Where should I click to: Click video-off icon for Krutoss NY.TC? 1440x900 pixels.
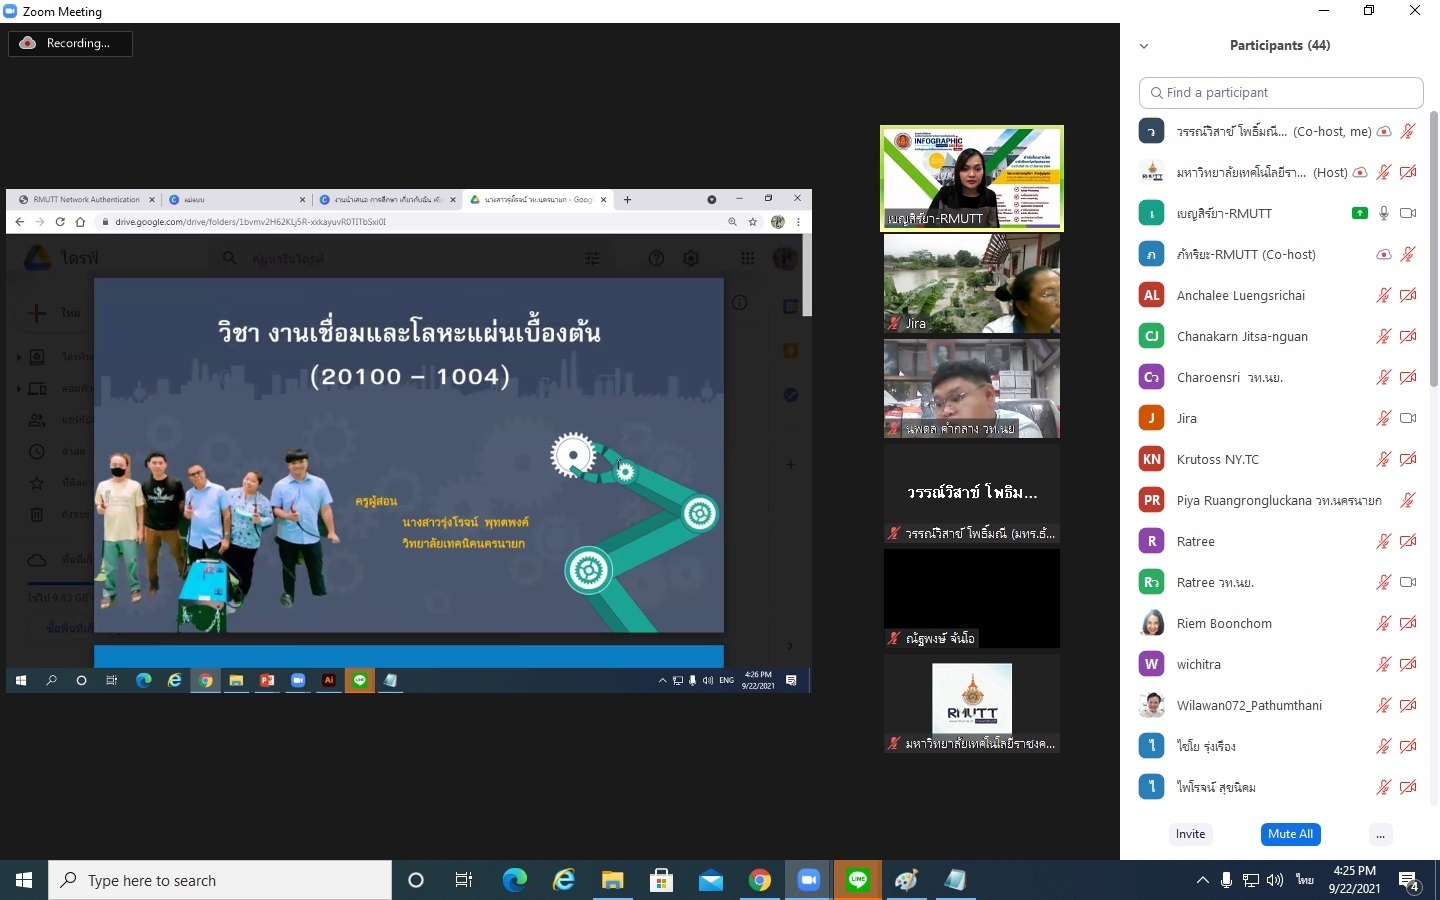click(x=1408, y=459)
